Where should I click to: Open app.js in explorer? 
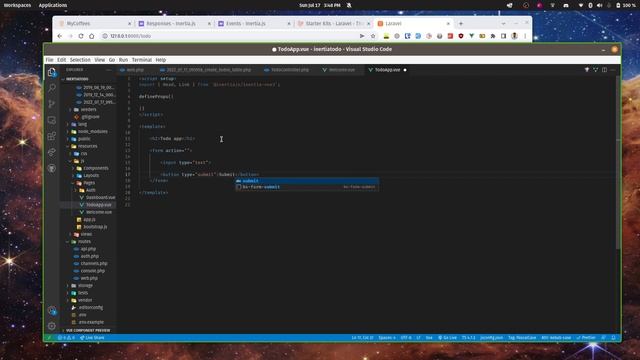click(x=89, y=220)
